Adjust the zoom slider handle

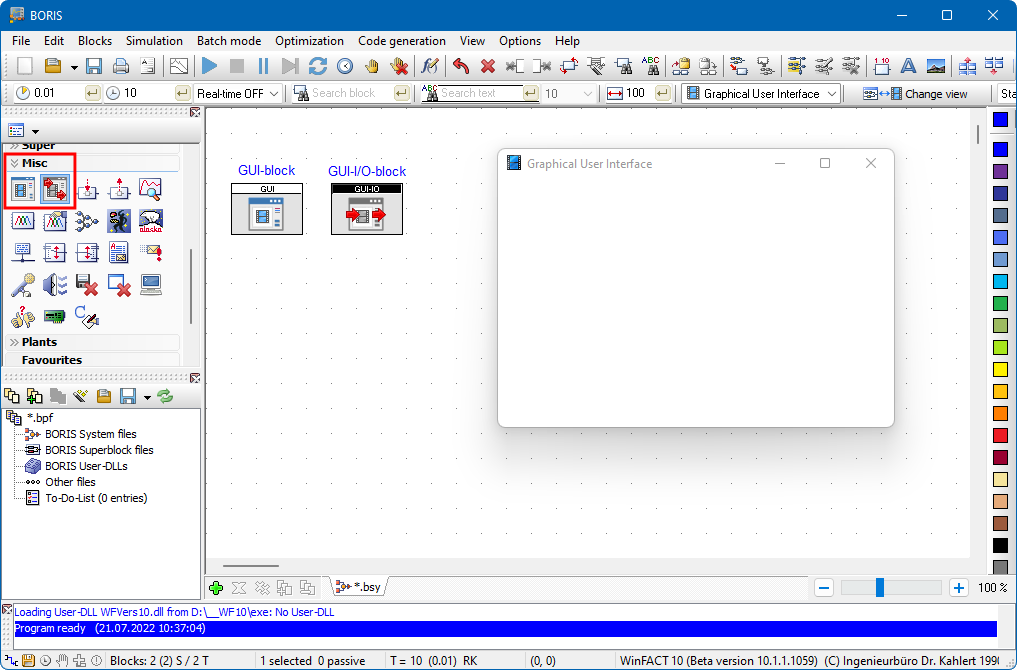click(x=879, y=588)
